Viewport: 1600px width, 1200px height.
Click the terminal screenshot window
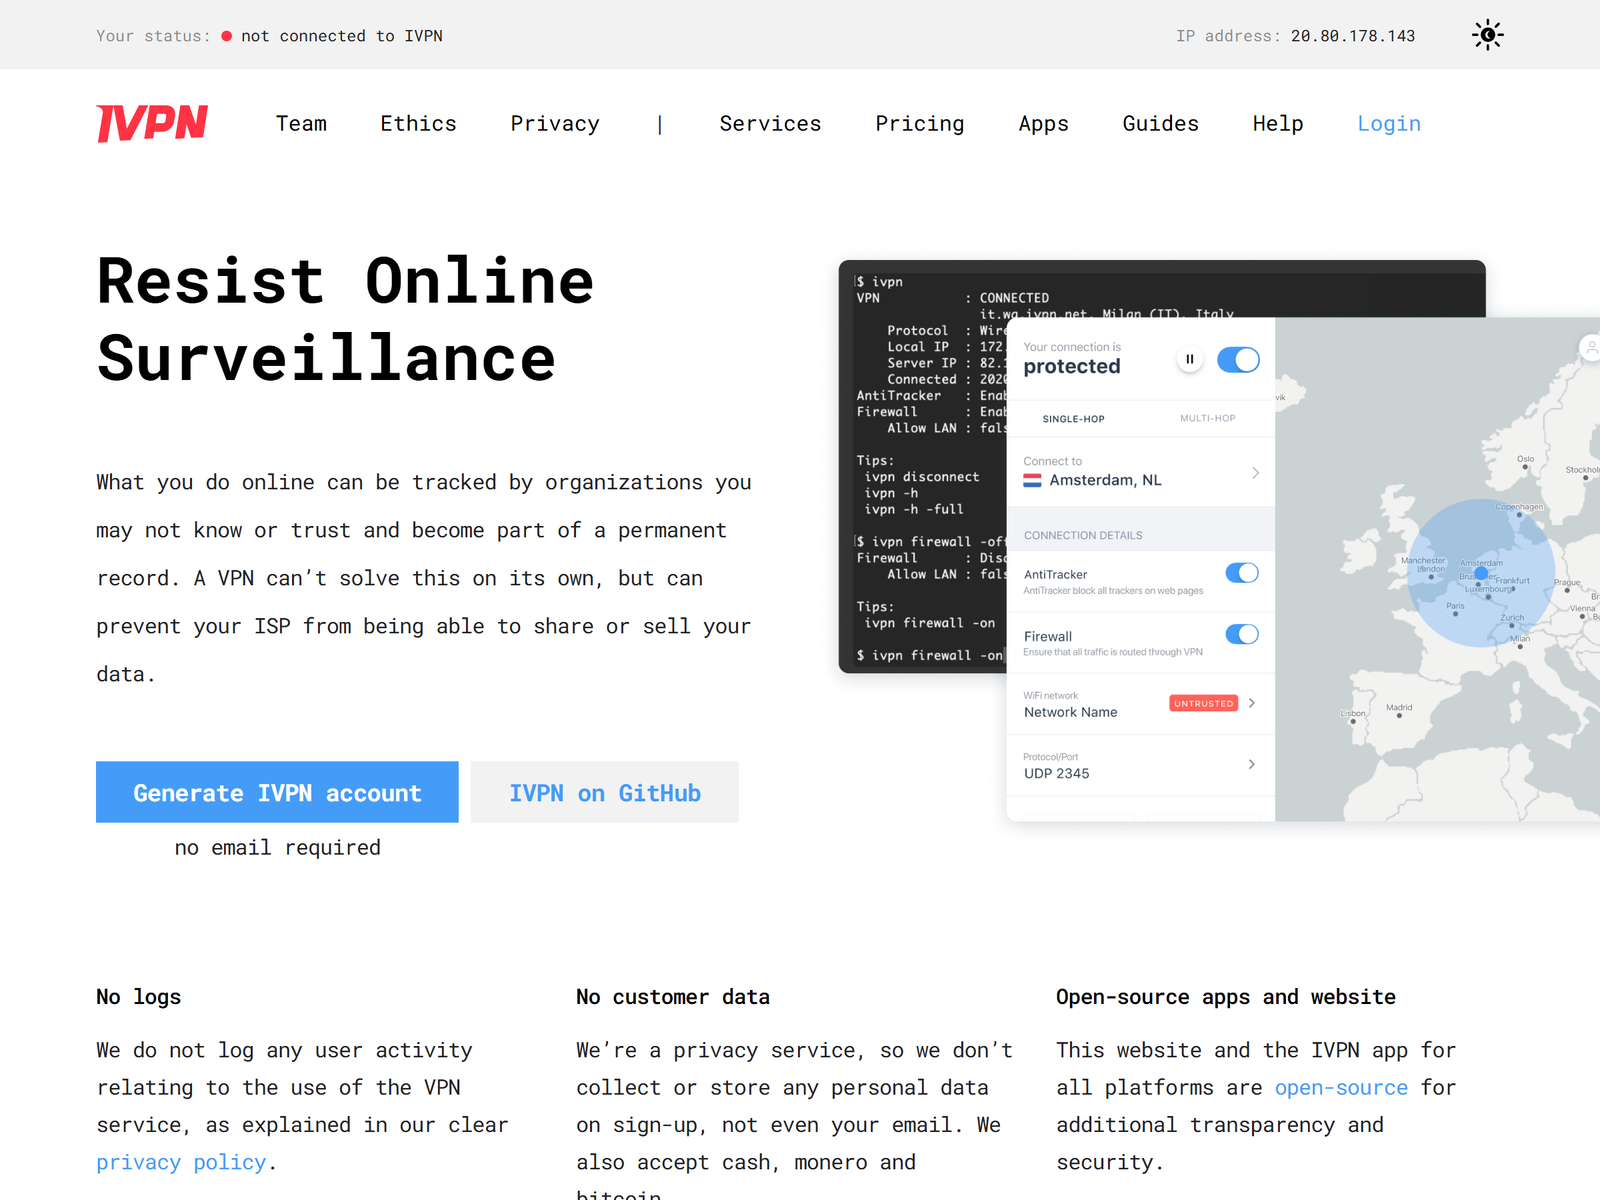tap(922, 466)
